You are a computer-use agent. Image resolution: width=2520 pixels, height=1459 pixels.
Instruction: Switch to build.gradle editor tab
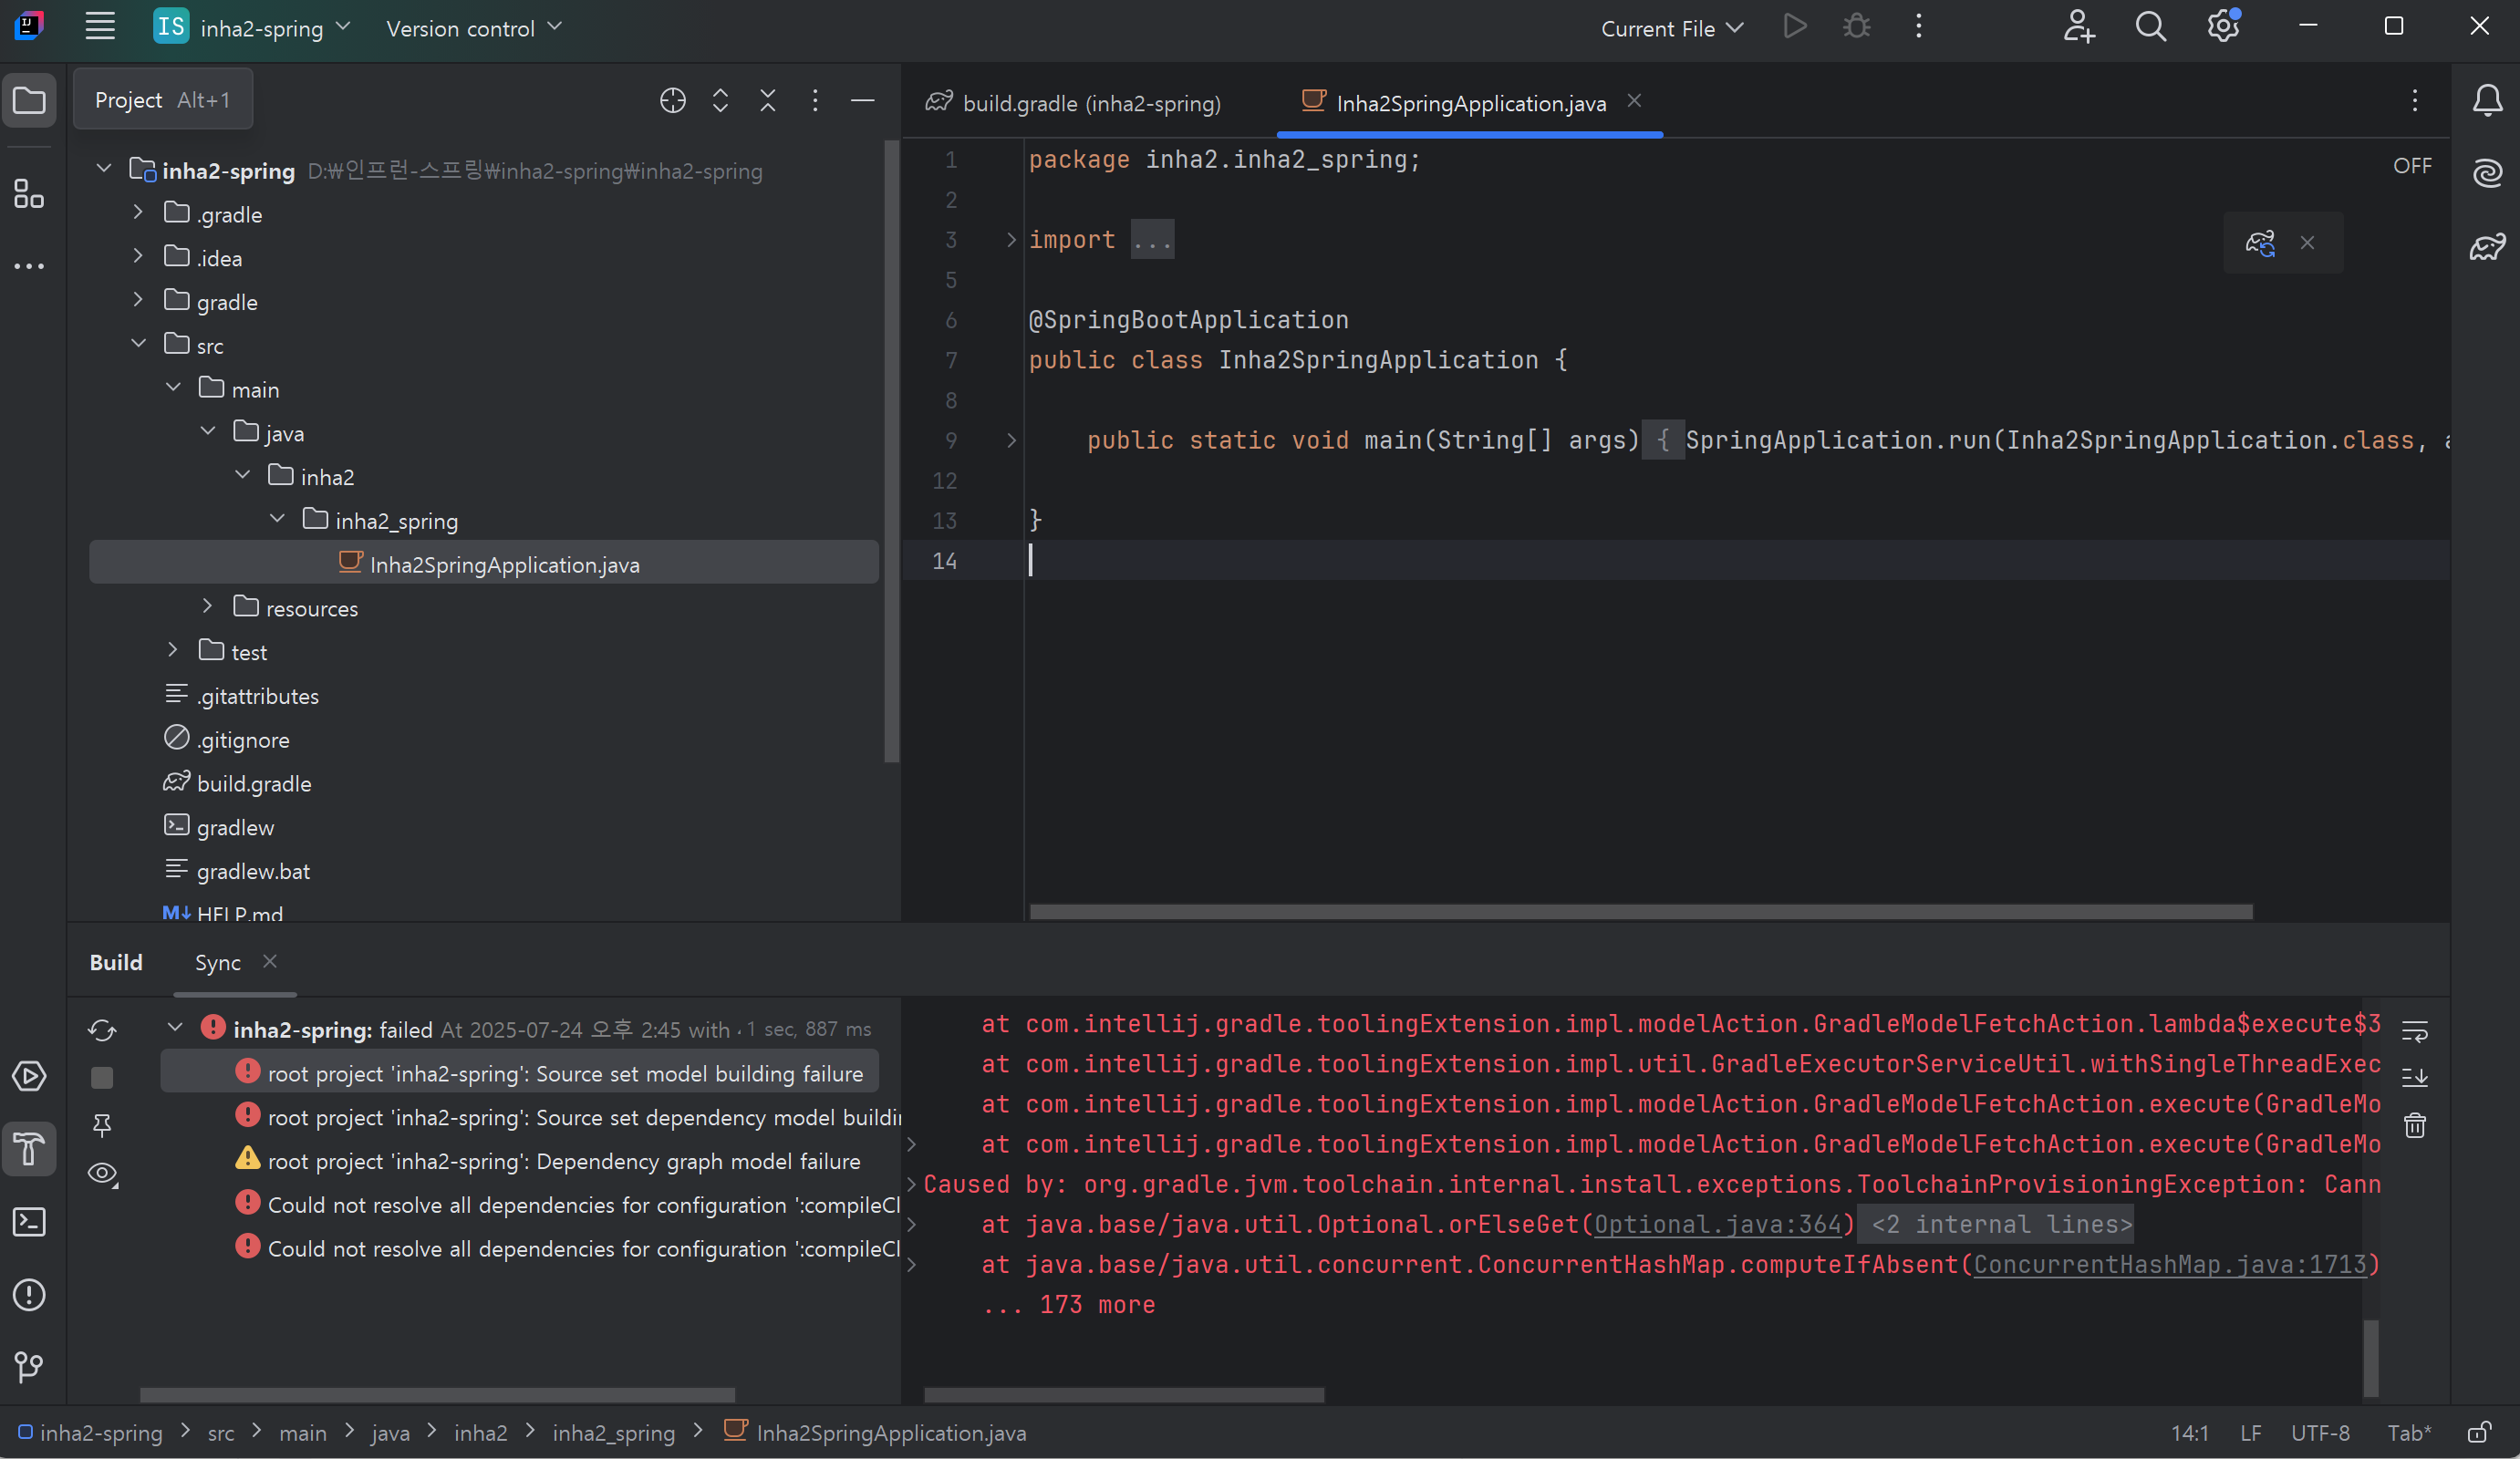tap(1074, 103)
